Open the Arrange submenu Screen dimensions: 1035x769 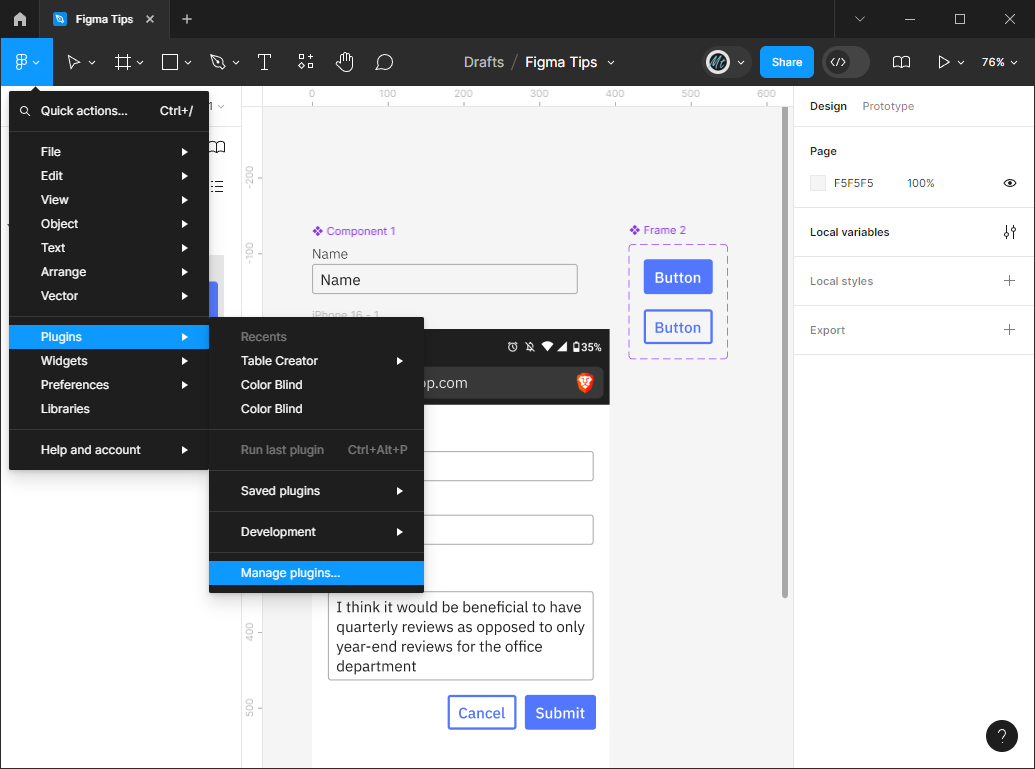coord(109,272)
